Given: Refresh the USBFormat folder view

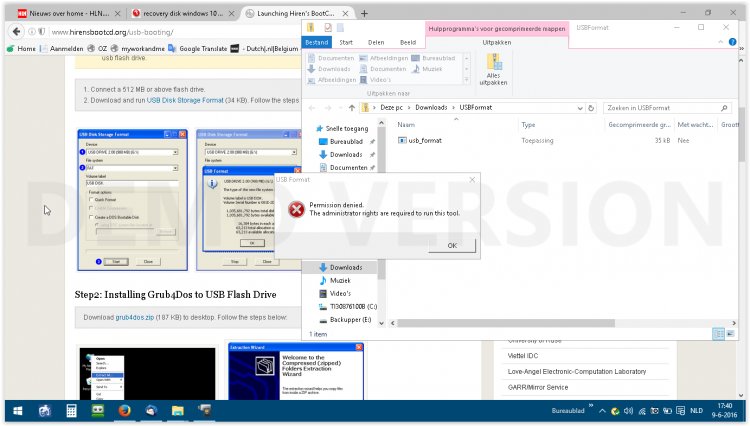Looking at the screenshot, I should [593, 106].
